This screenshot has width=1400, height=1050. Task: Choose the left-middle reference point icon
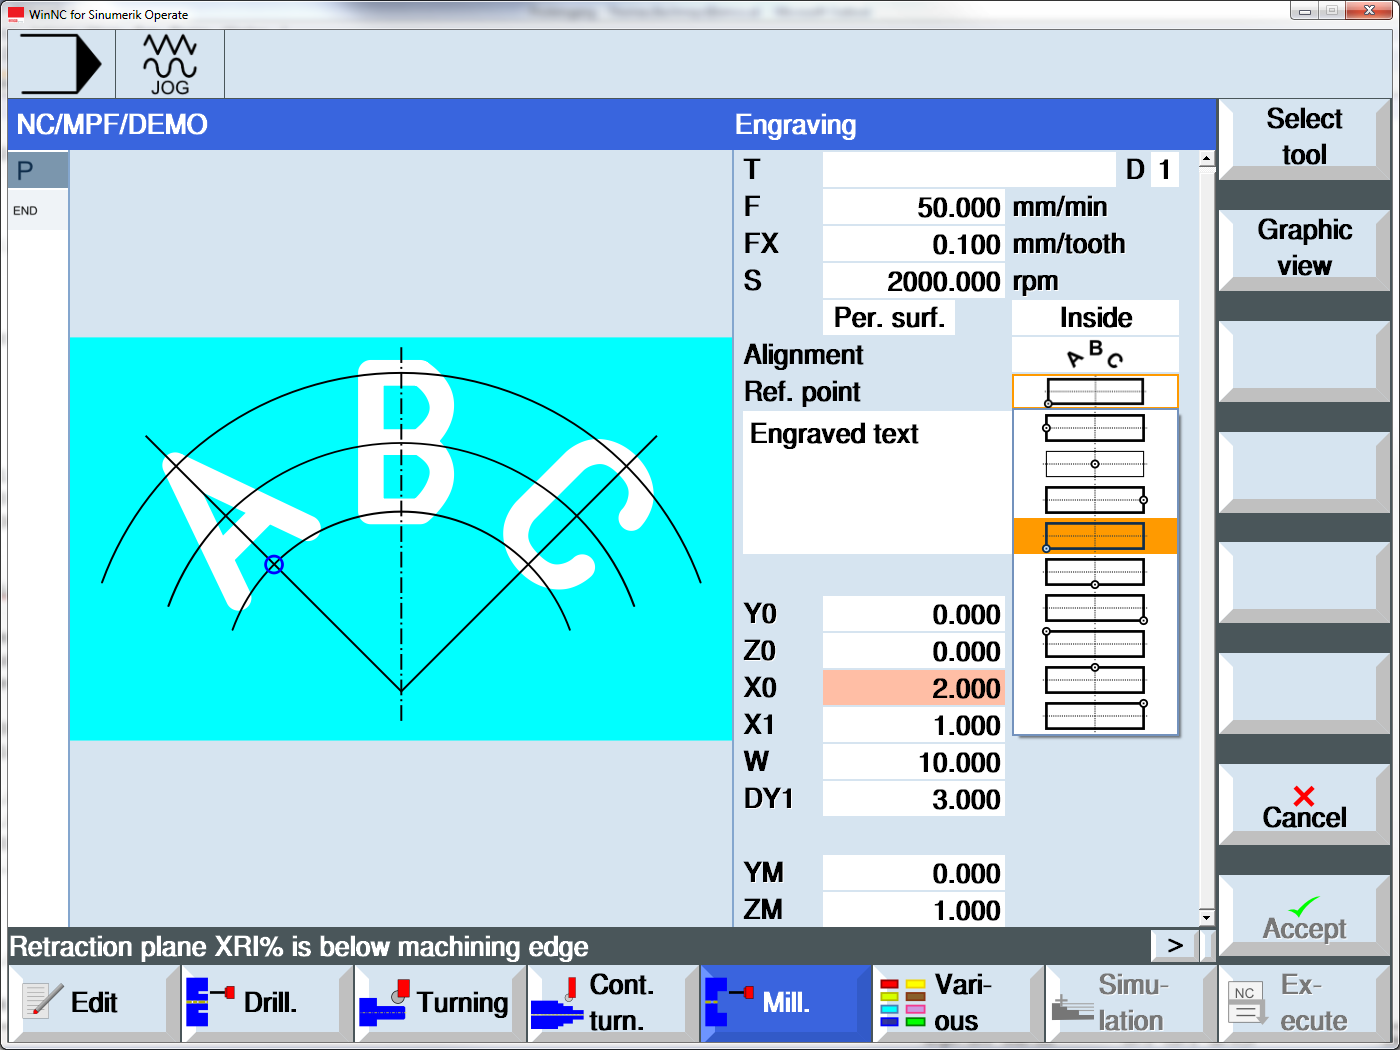point(1095,428)
